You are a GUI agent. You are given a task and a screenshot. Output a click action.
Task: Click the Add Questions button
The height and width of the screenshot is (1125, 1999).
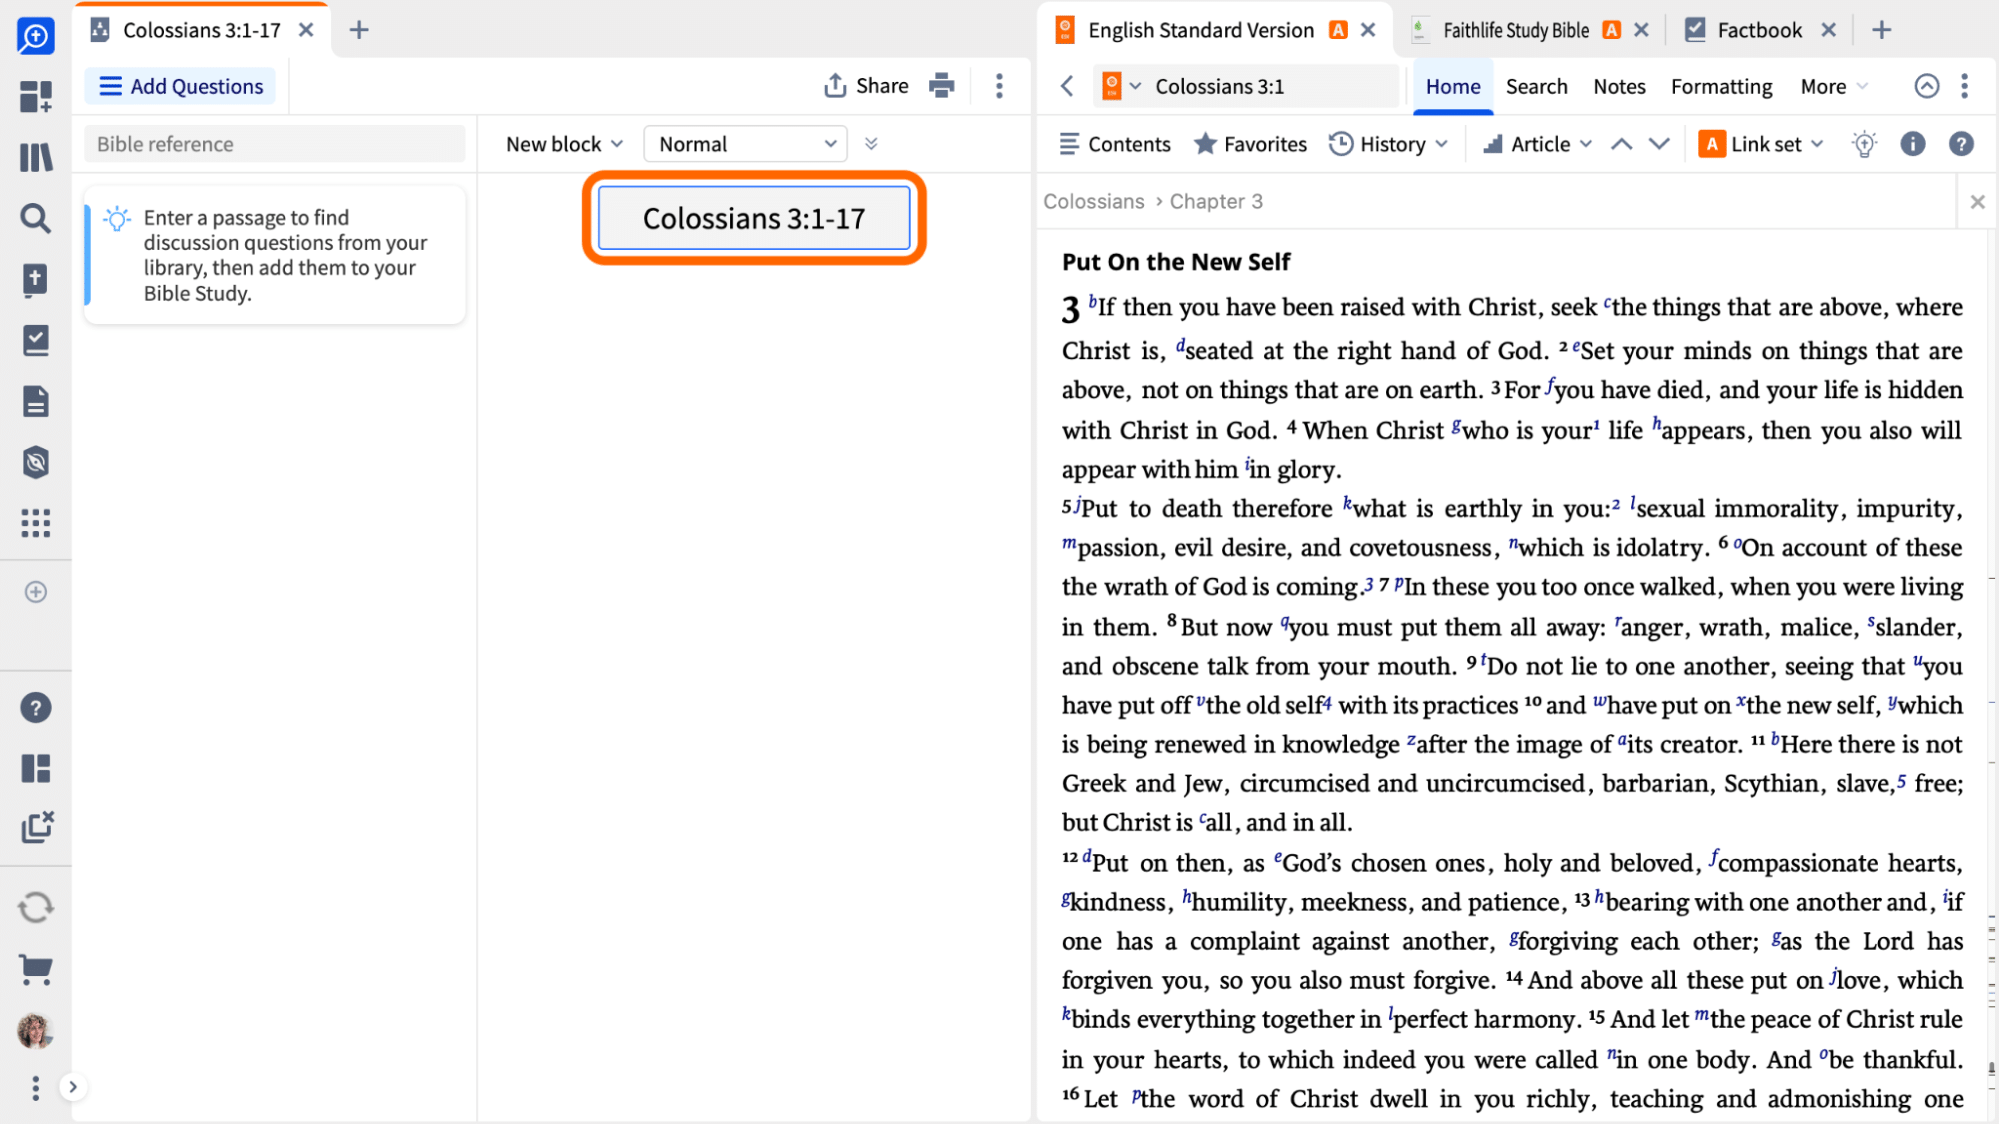(181, 86)
